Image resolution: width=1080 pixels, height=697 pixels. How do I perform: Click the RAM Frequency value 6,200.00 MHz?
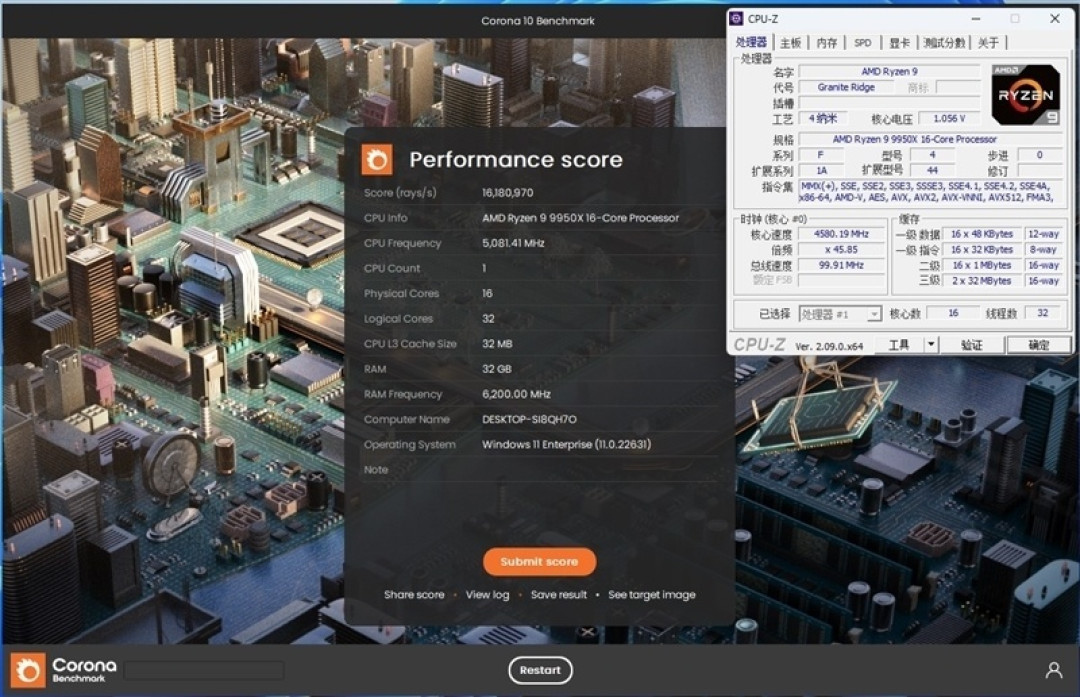(x=516, y=394)
